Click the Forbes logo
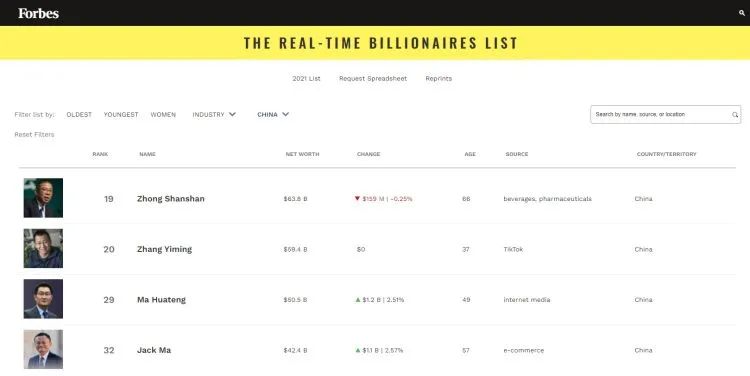Viewport: 750px width, 376px height. click(38, 13)
